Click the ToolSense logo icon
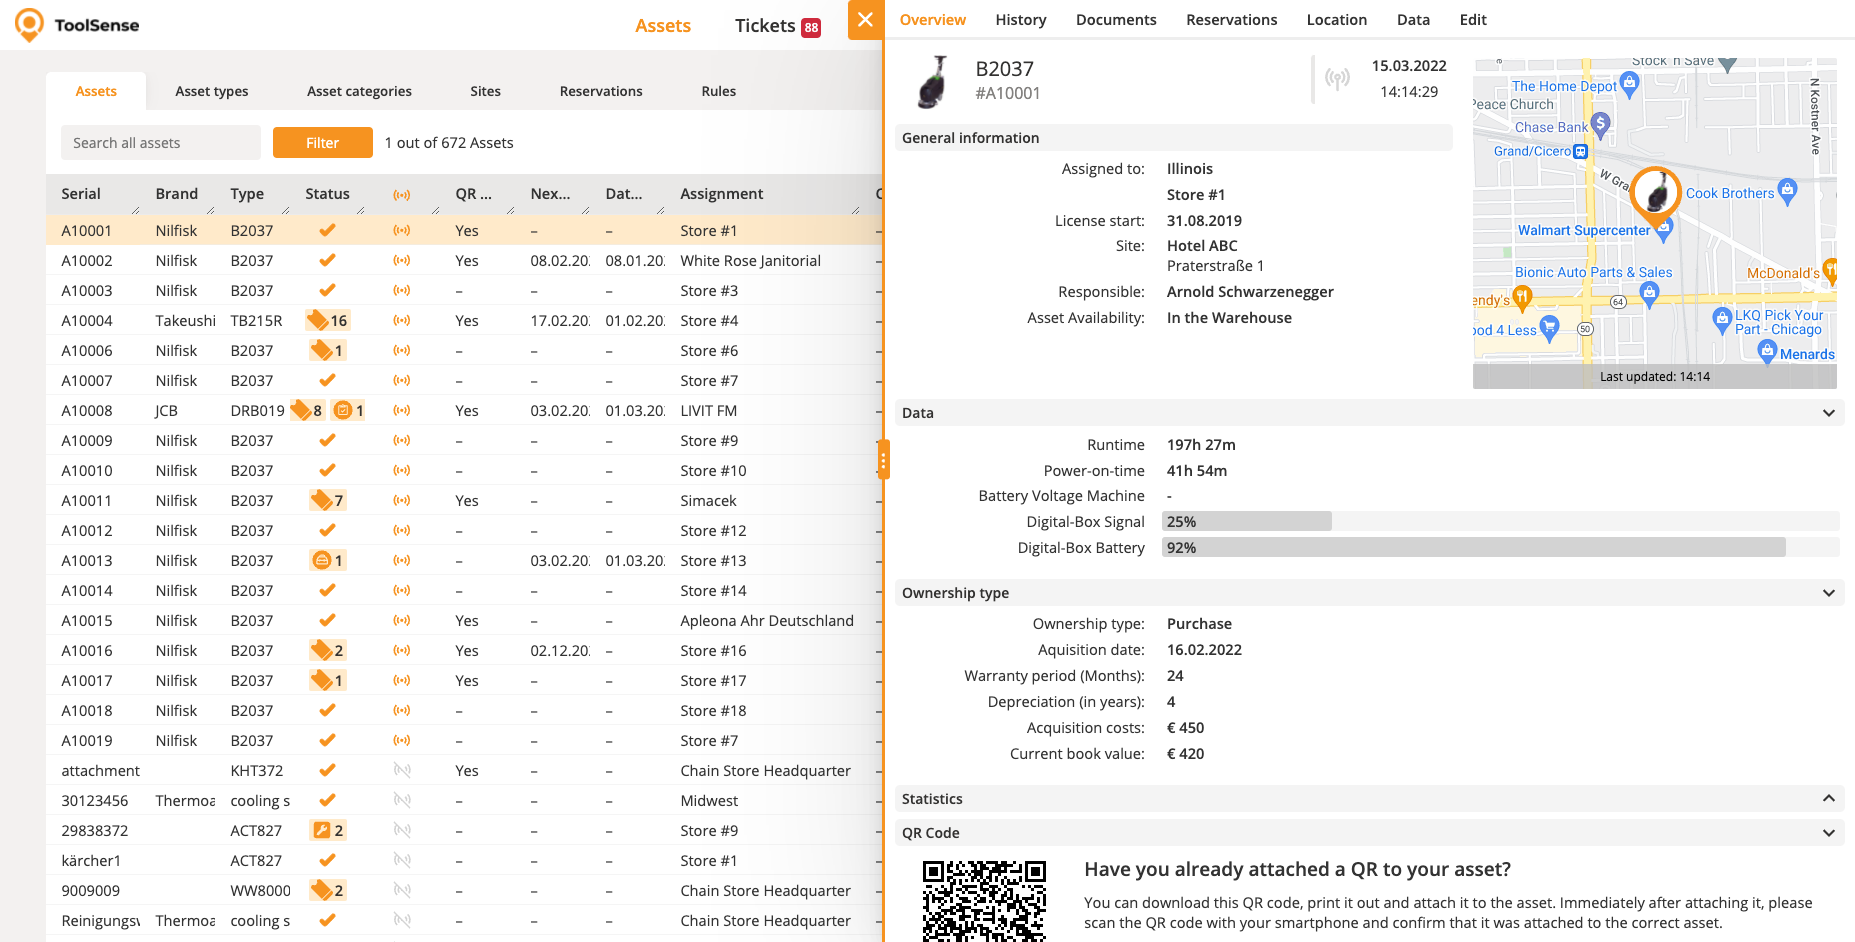 tap(29, 24)
